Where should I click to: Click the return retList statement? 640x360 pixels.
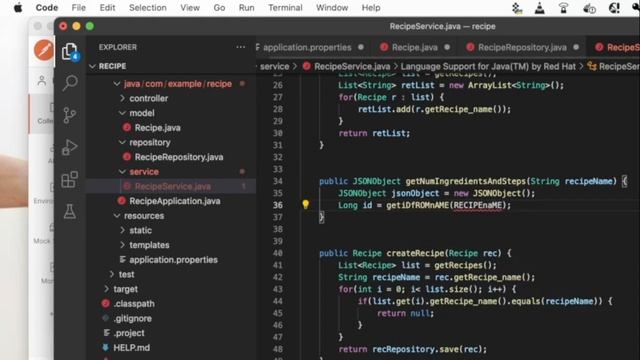pyautogui.click(x=374, y=133)
